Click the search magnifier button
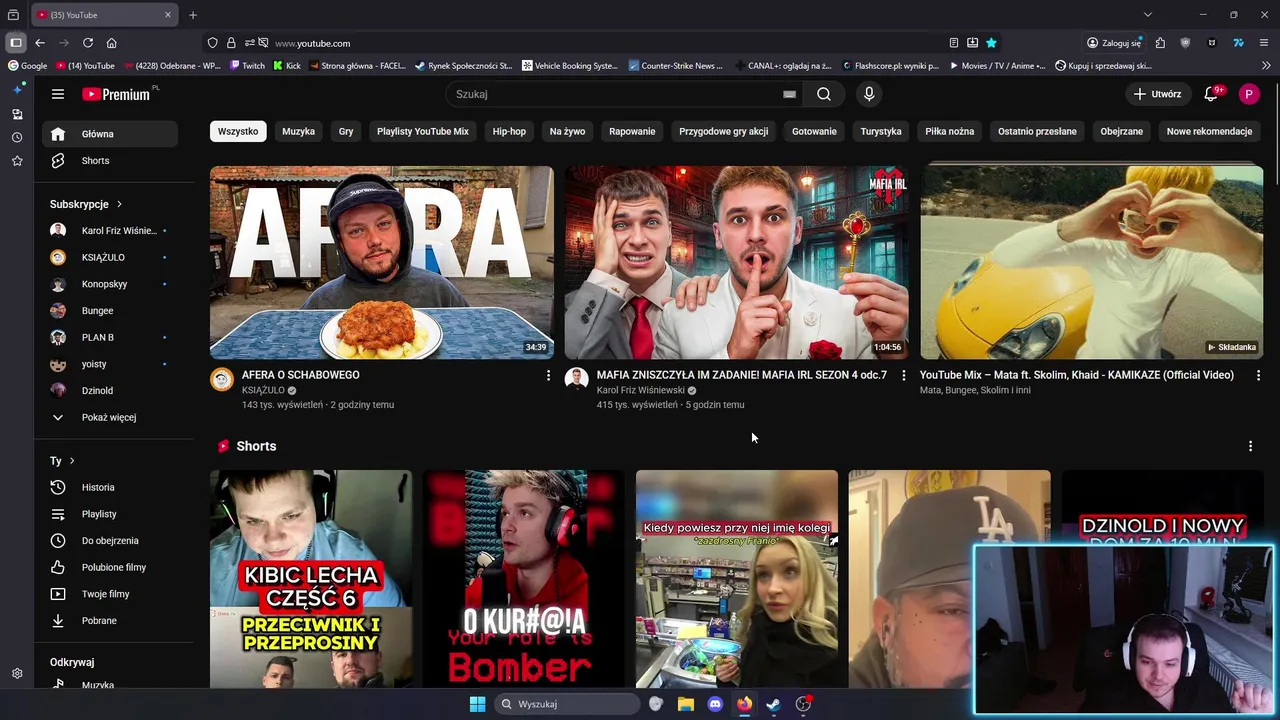The width and height of the screenshot is (1280, 720). (823, 94)
